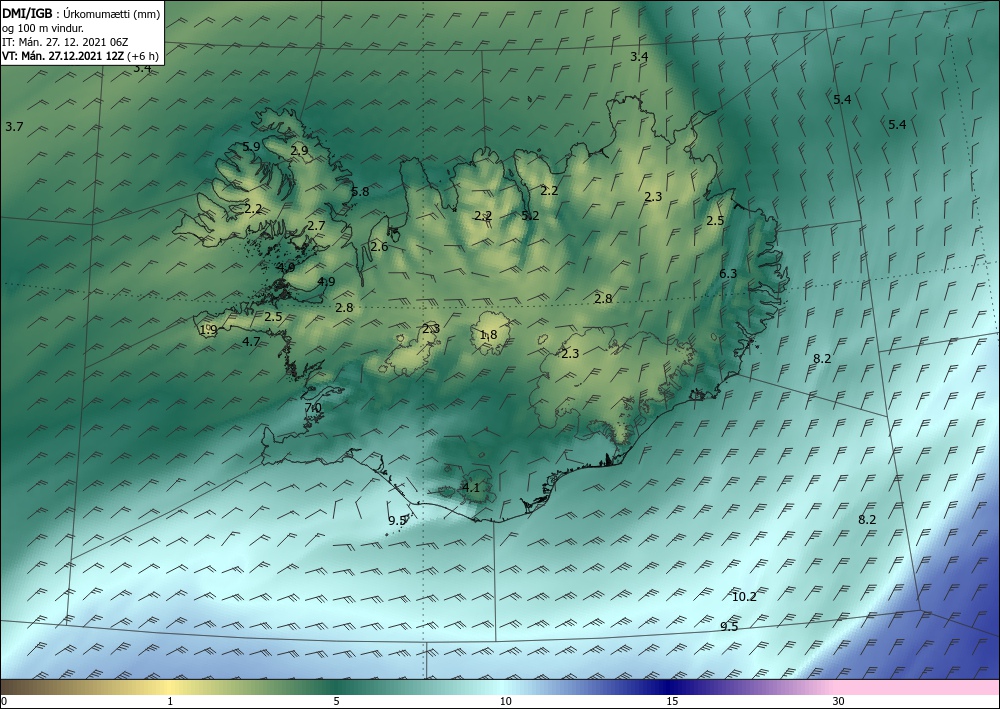1000x709 pixels.
Task: Click the 2.7 value on the map
Action: coord(316,226)
